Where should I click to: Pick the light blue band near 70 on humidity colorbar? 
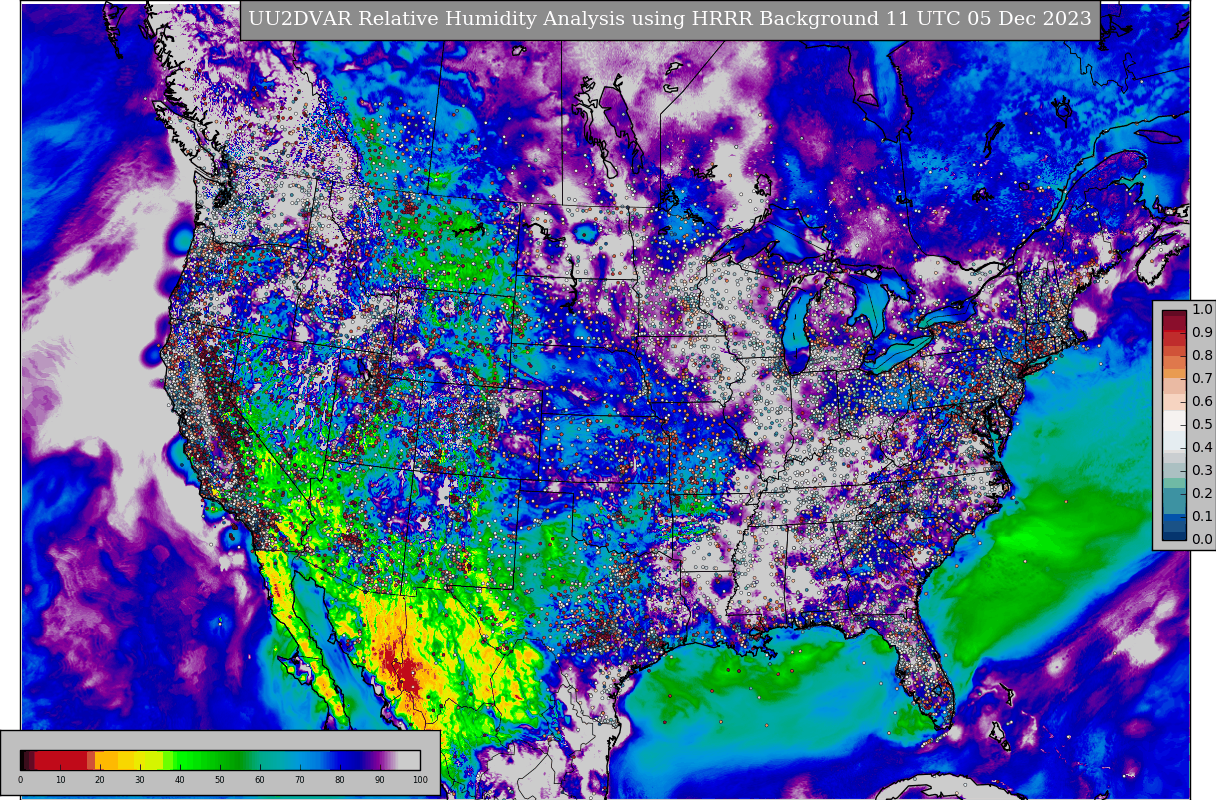[300, 760]
